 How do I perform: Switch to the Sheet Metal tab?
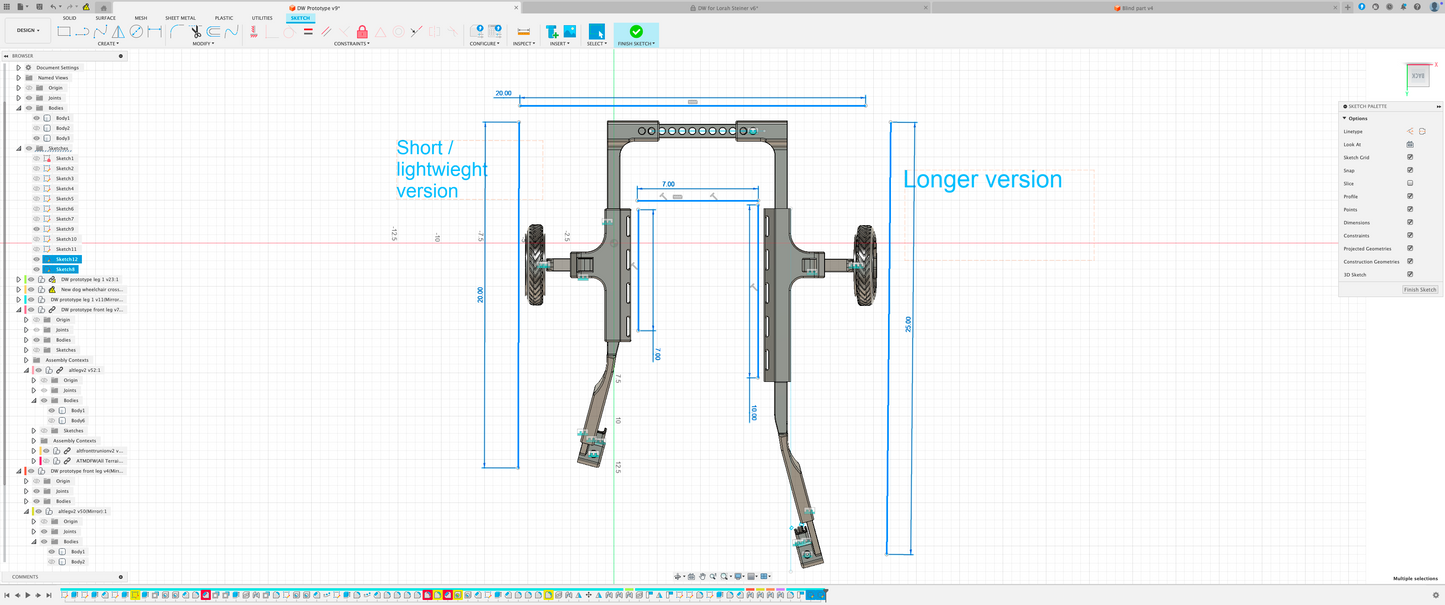click(180, 18)
